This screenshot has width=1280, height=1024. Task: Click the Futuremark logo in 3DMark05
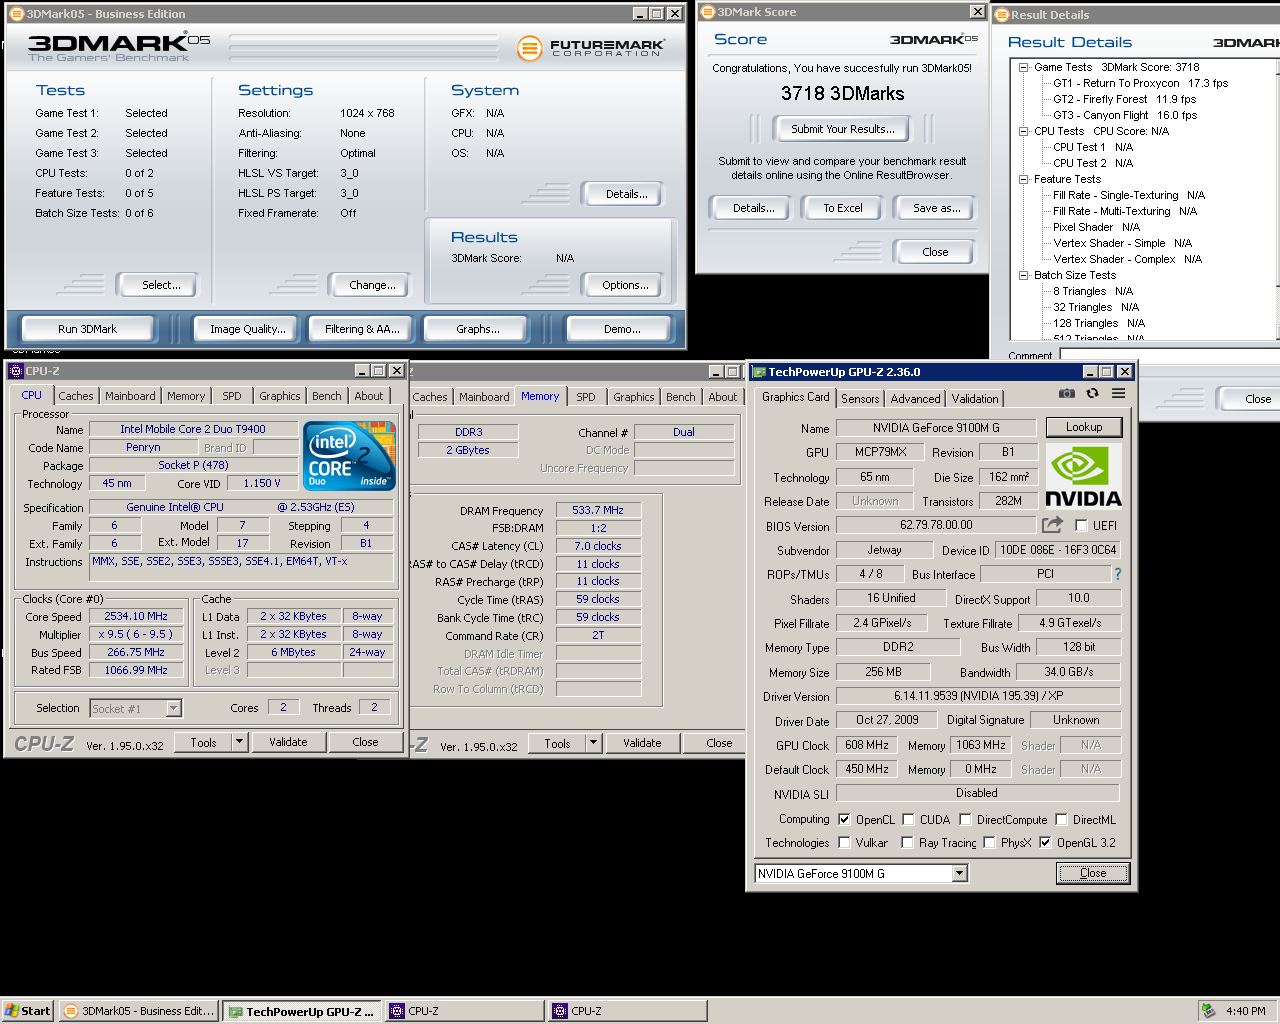coord(591,47)
